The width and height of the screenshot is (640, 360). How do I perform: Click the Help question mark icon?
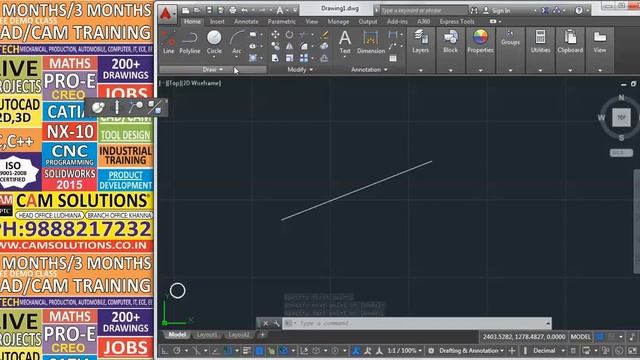(579, 11)
